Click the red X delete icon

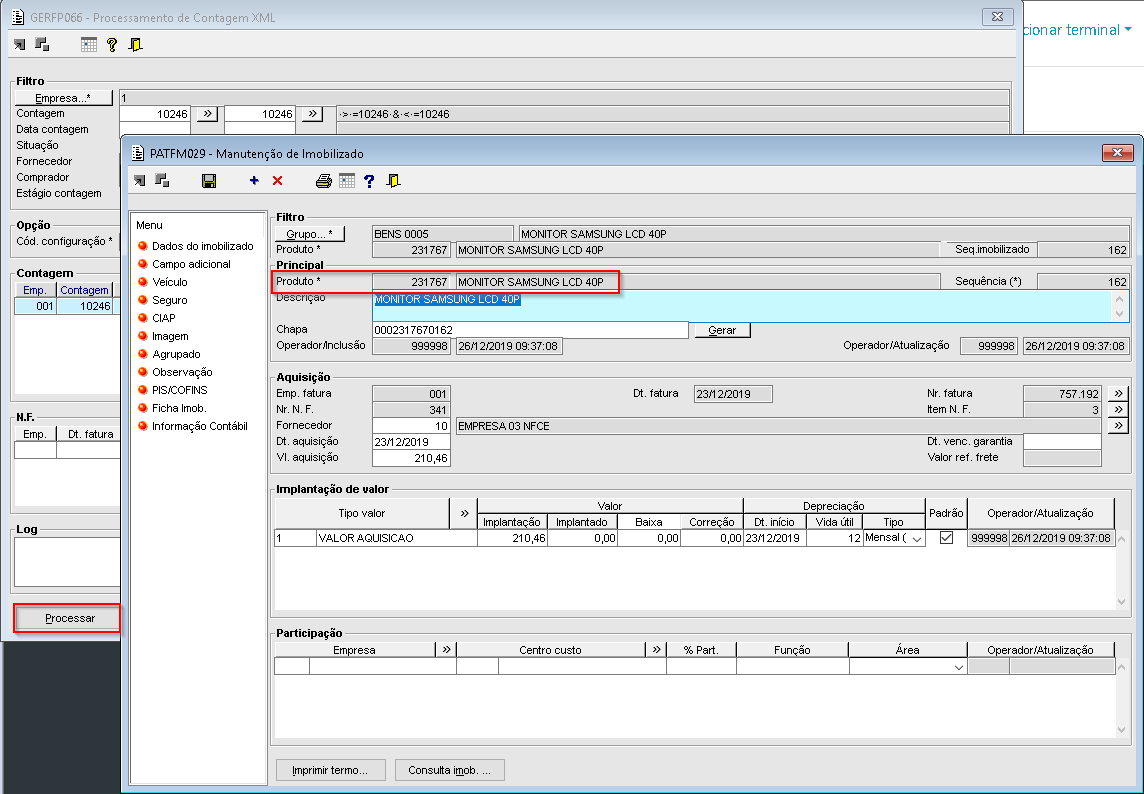pyautogui.click(x=277, y=181)
